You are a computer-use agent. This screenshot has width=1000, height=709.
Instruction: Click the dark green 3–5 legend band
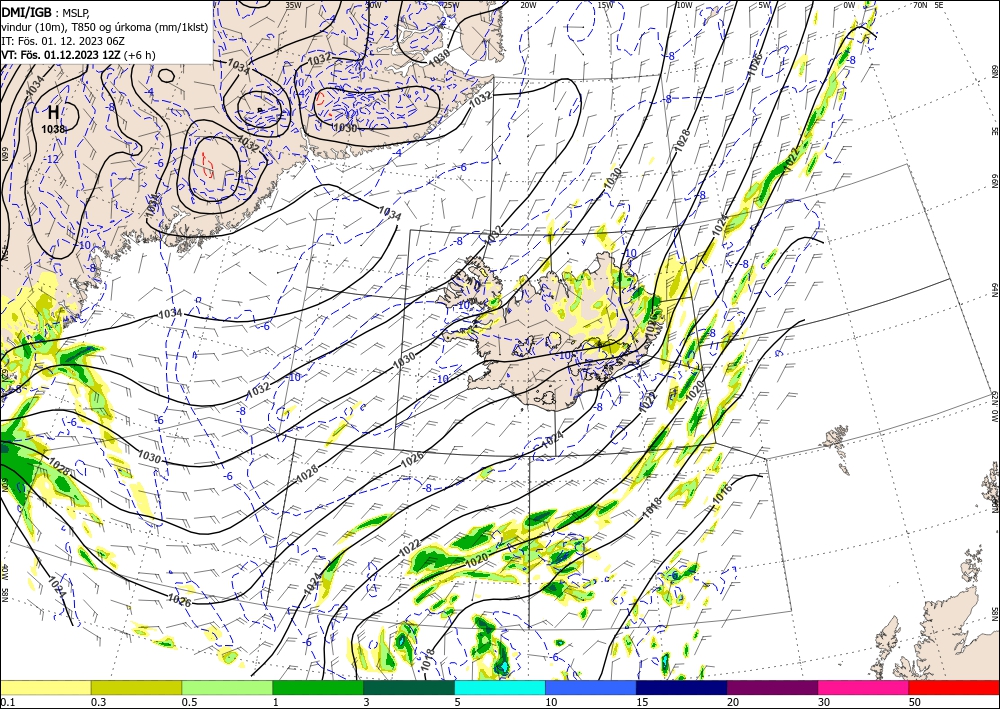point(409,687)
